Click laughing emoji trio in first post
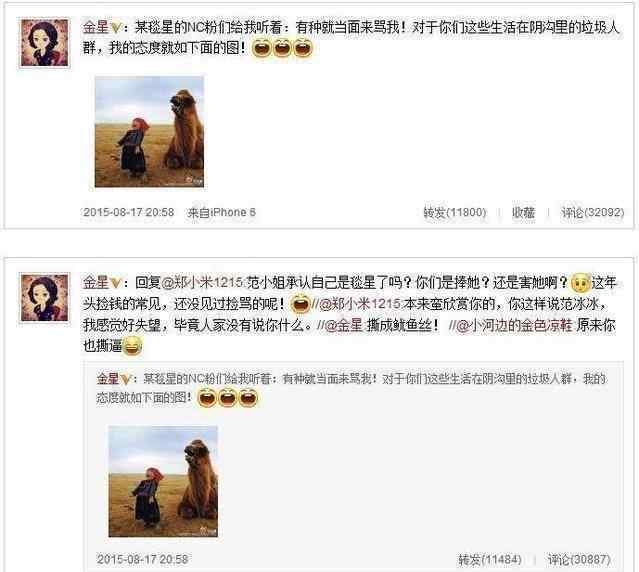 click(x=282, y=48)
